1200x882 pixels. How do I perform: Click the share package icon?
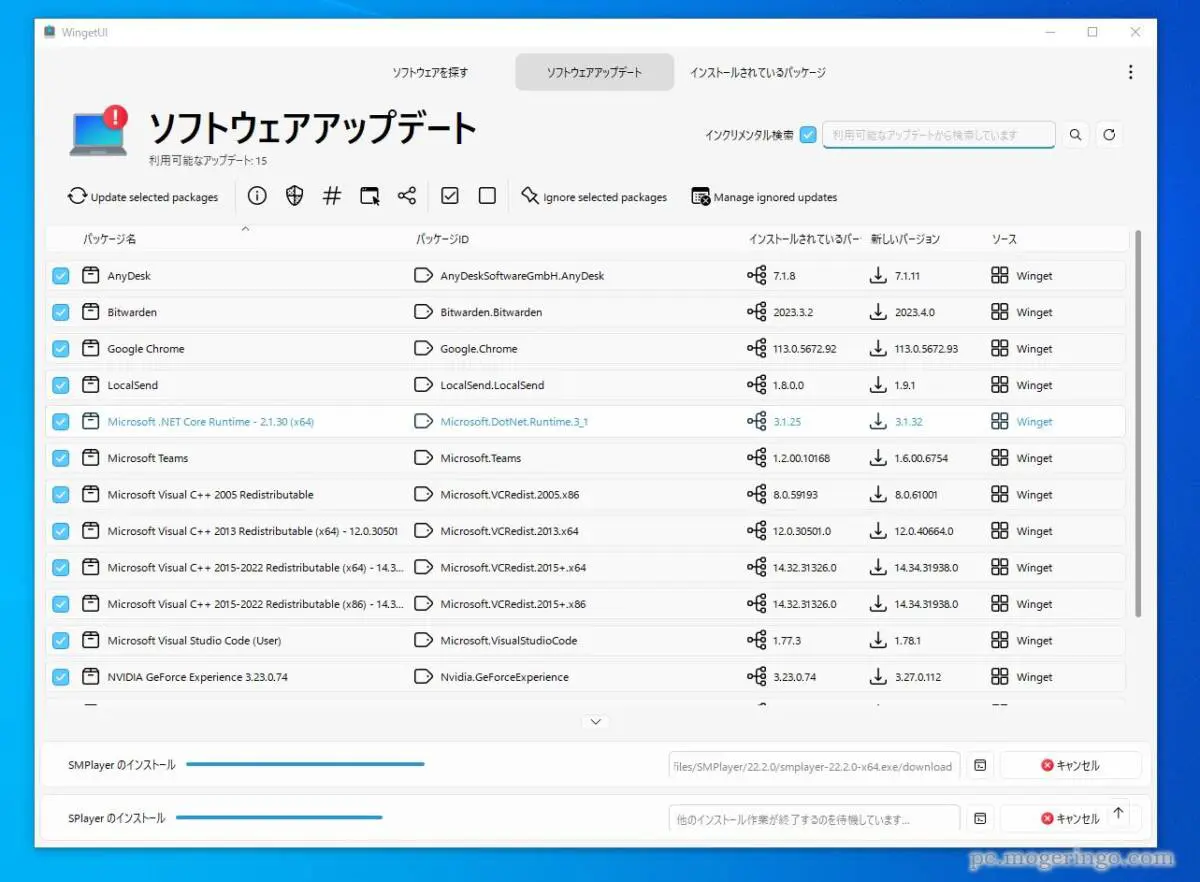tap(407, 196)
